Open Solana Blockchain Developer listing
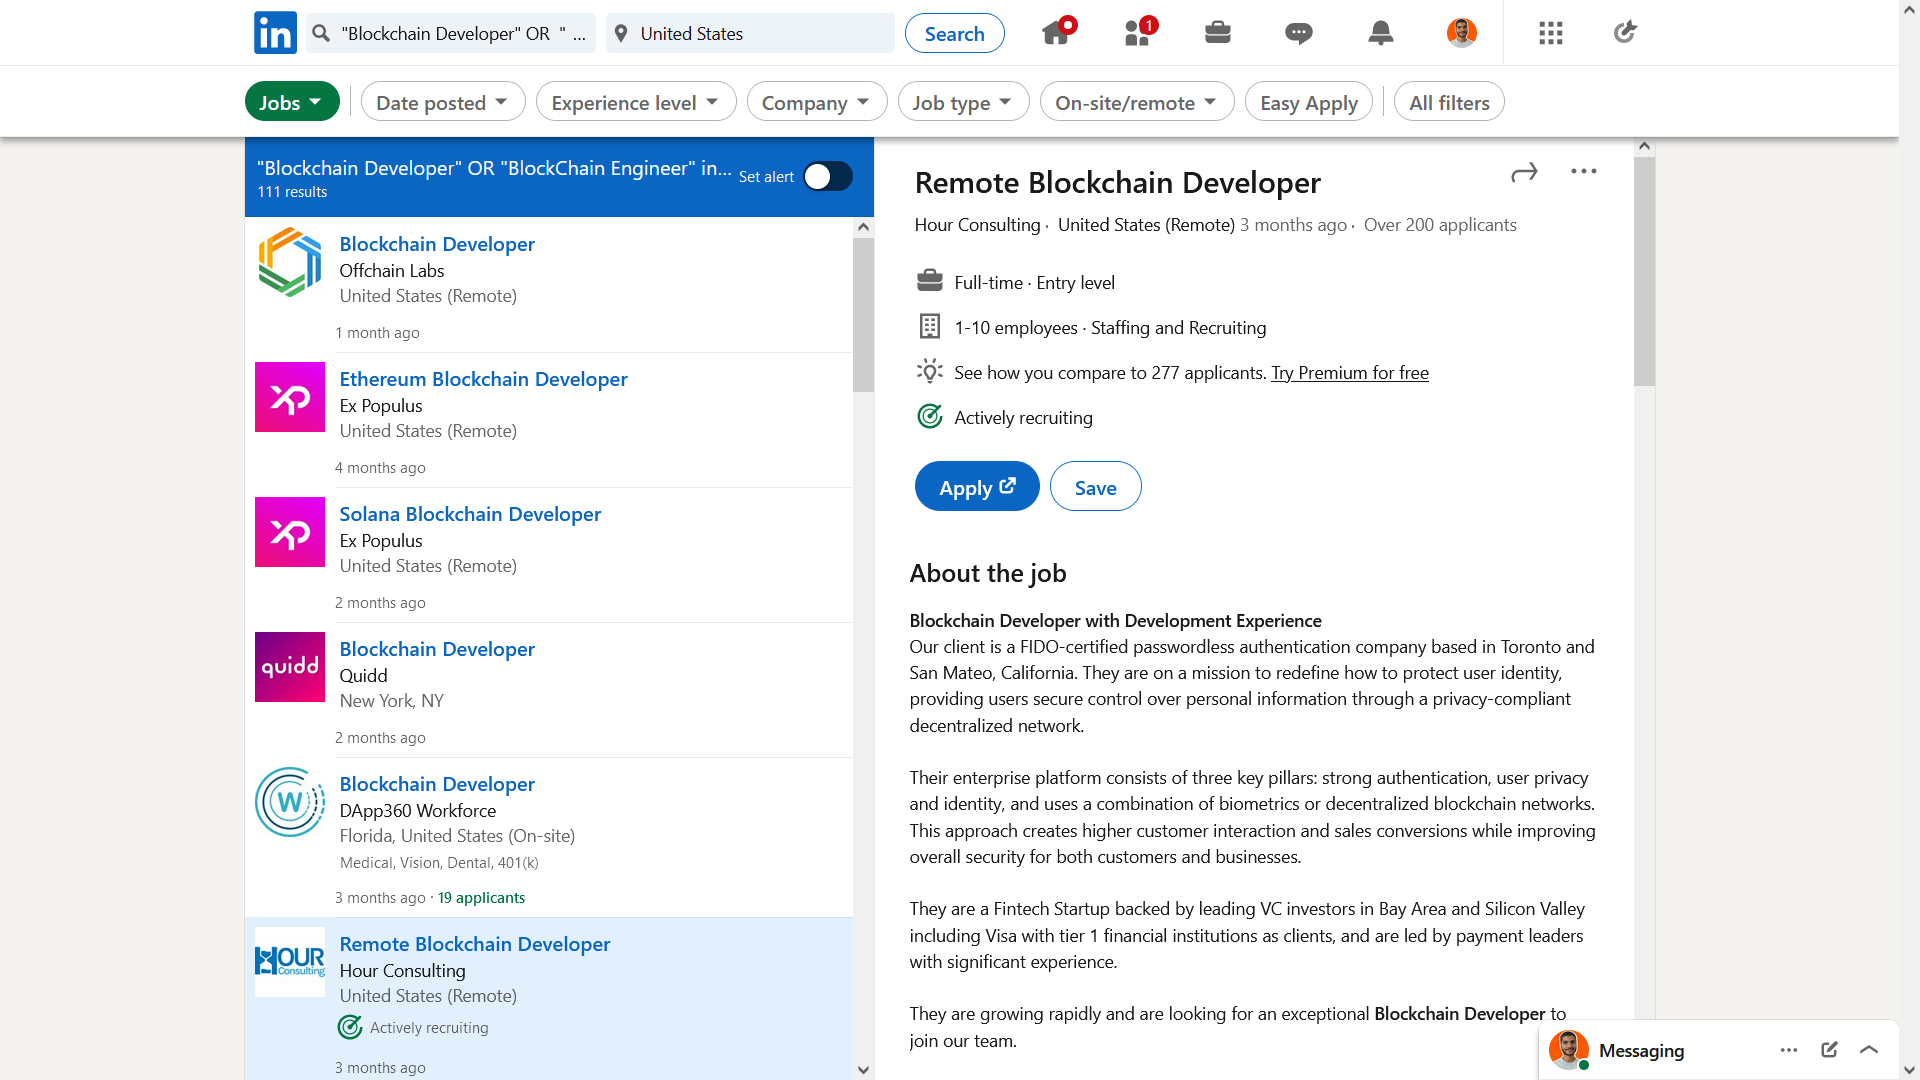 [470, 514]
